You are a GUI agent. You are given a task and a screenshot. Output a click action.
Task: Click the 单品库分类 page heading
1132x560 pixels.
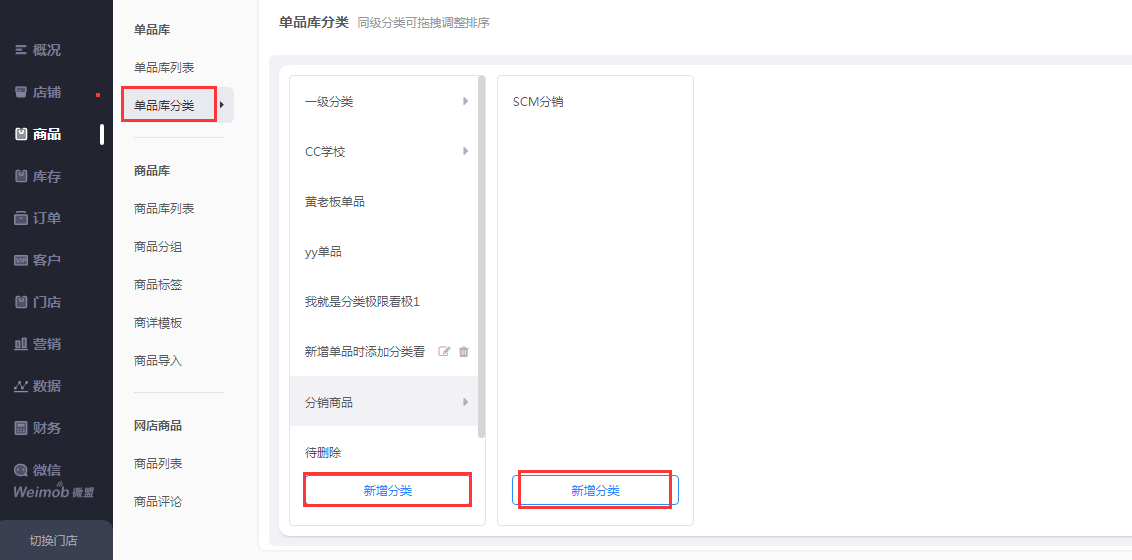click(314, 22)
